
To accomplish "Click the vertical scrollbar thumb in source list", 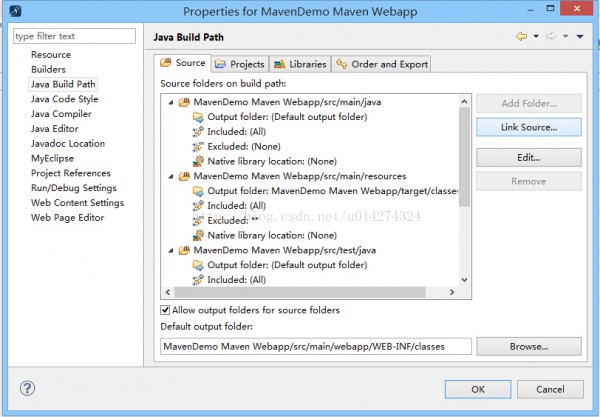I will 464,157.
